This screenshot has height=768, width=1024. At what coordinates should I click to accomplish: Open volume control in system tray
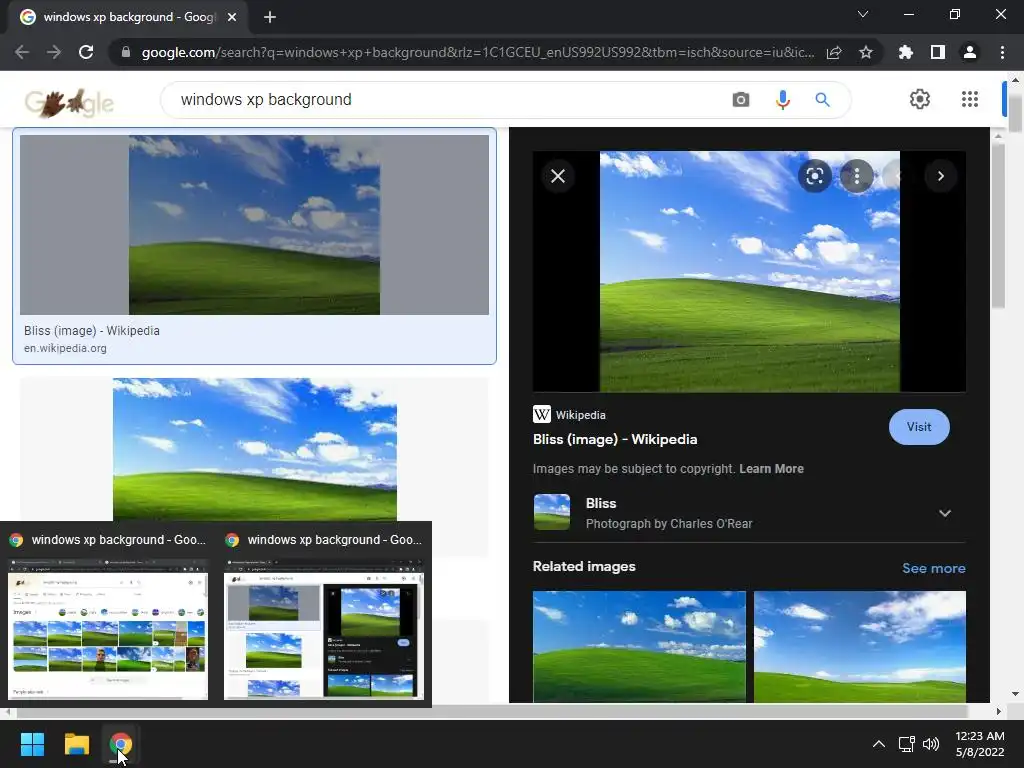931,744
